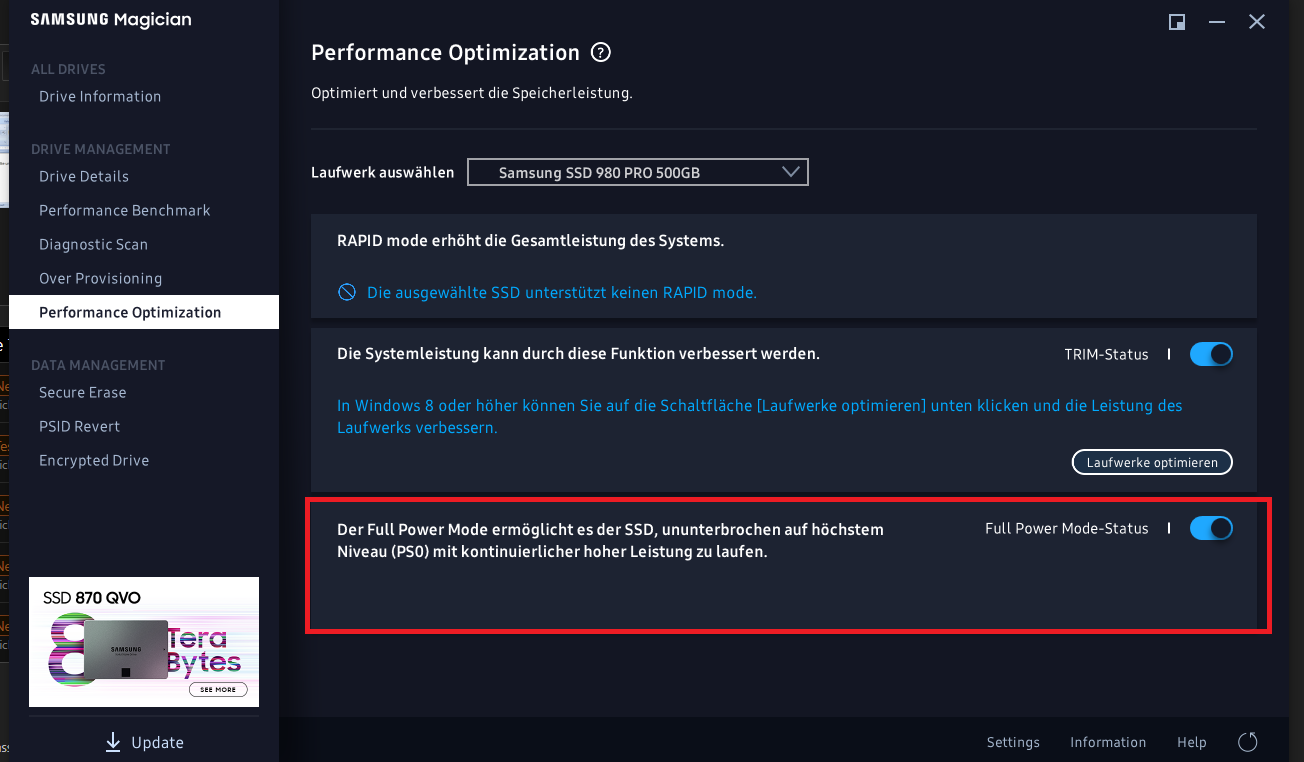Select Secure Erase option
1304x762 pixels.
click(82, 392)
